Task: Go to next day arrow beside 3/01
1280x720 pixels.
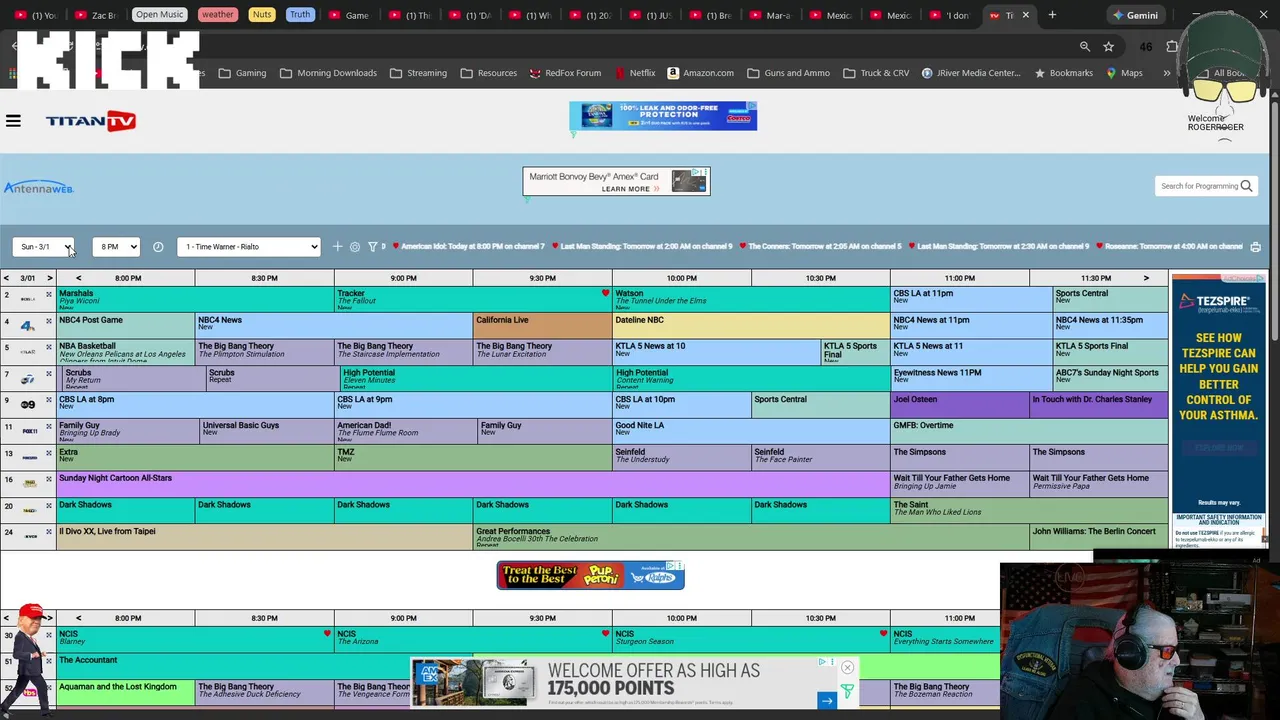Action: click(49, 278)
